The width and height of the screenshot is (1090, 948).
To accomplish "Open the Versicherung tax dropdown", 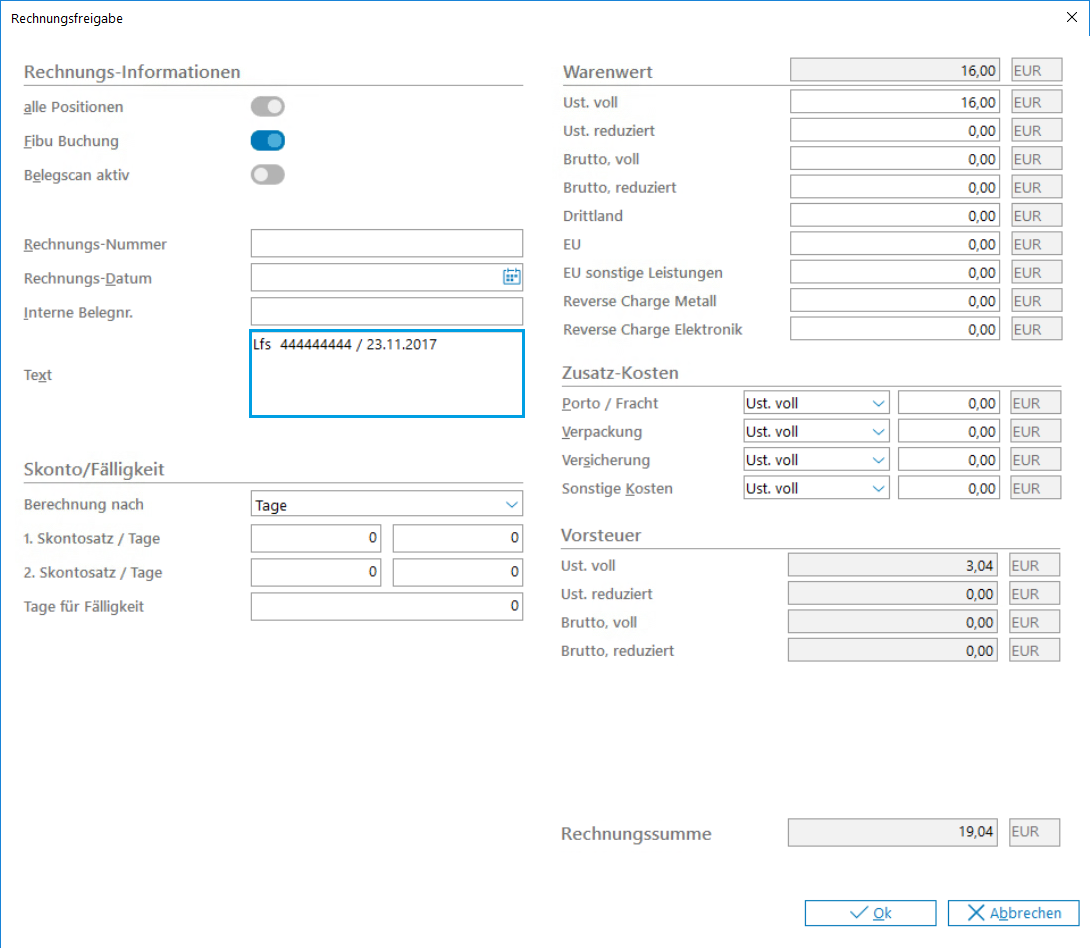I will pos(816,460).
